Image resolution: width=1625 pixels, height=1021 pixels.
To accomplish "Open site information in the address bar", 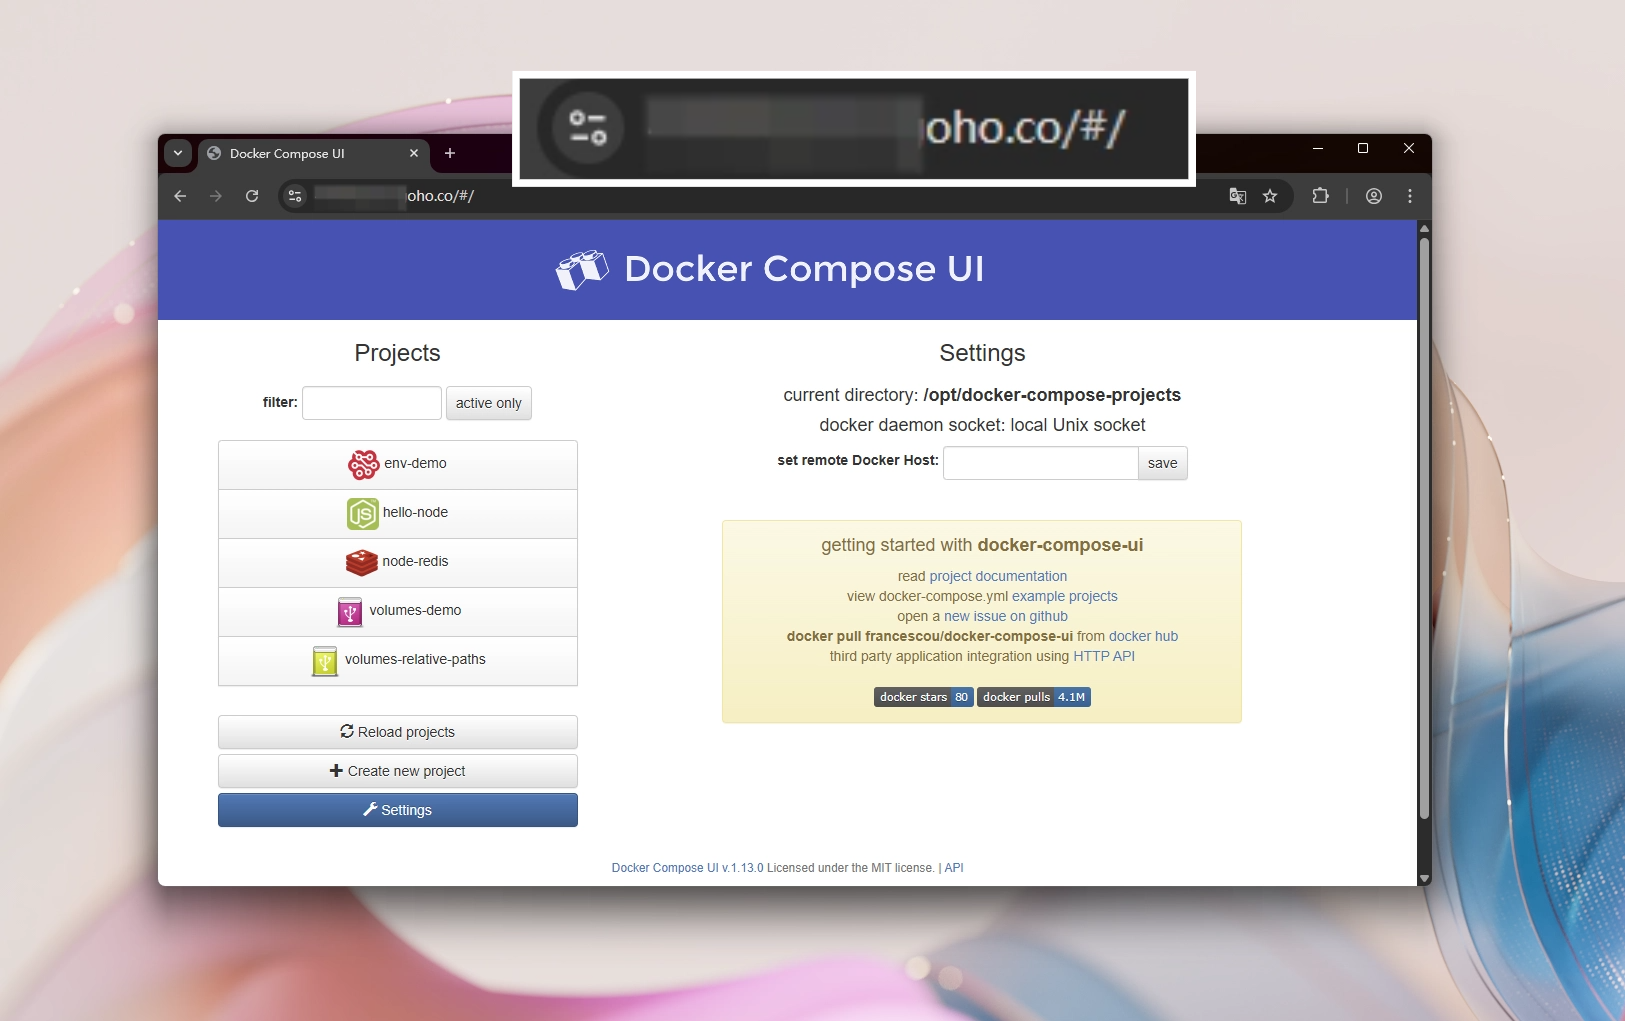I will point(294,196).
